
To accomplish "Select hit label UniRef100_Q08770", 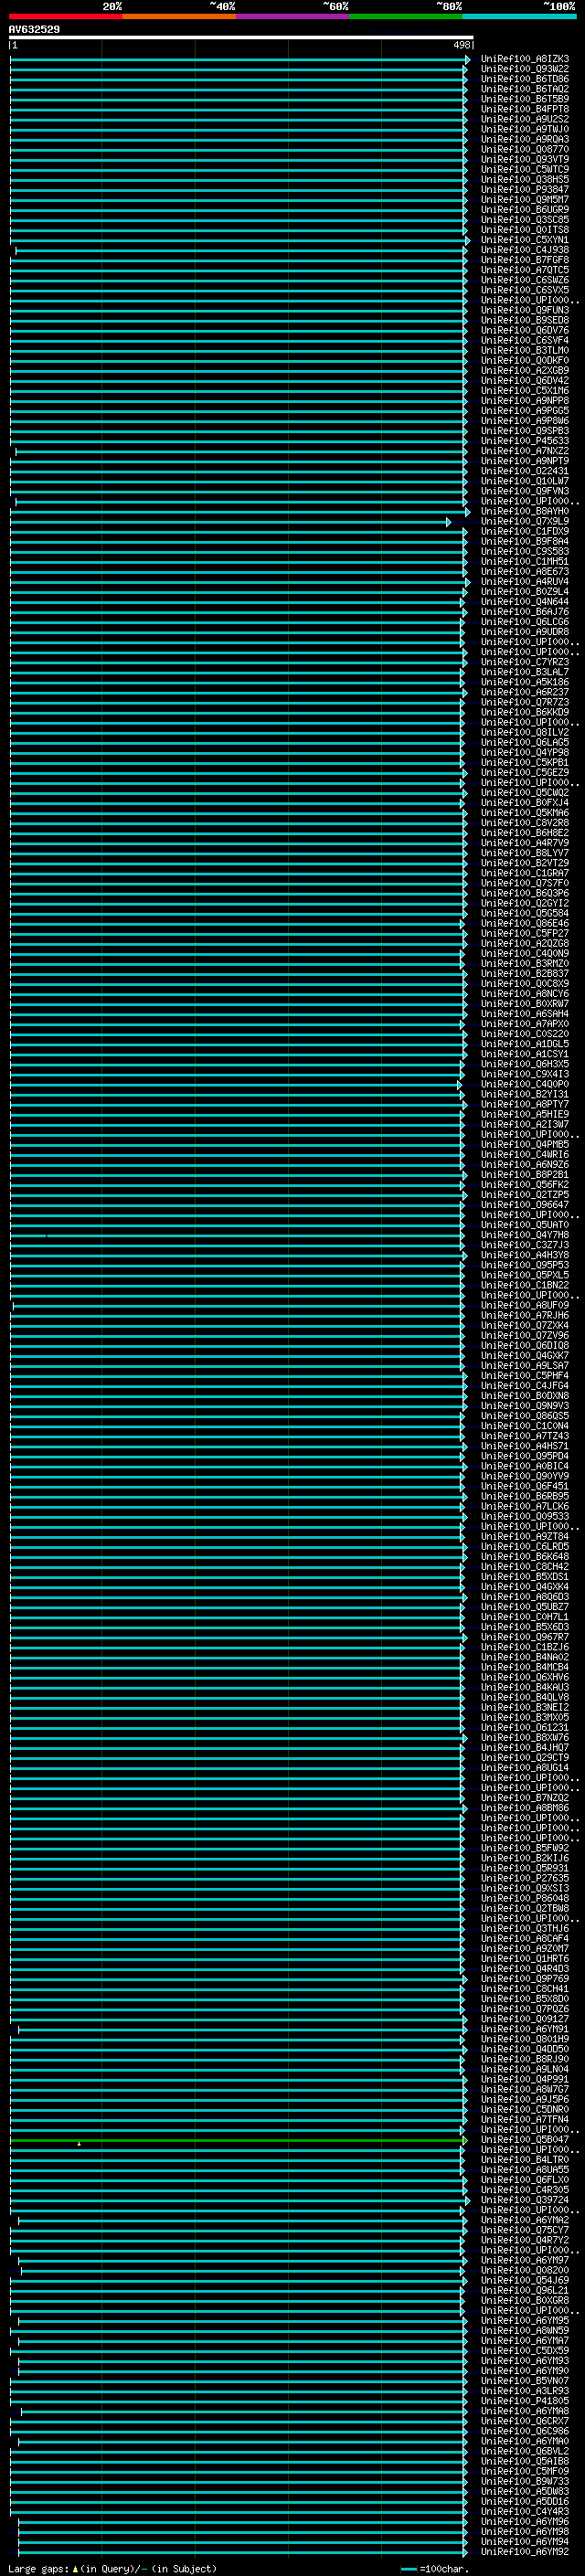I will (524, 149).
